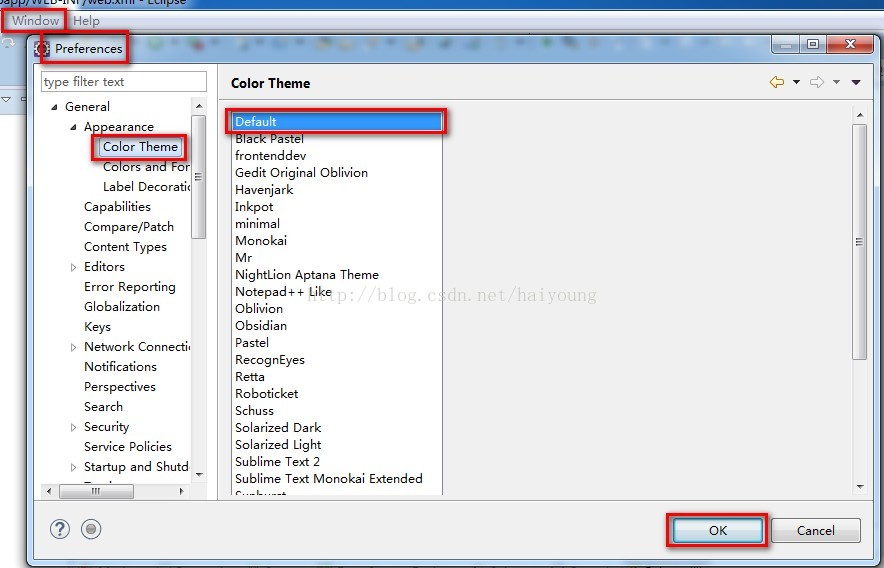
Task: Select Compare/Patch in the tree
Action: click(x=129, y=227)
